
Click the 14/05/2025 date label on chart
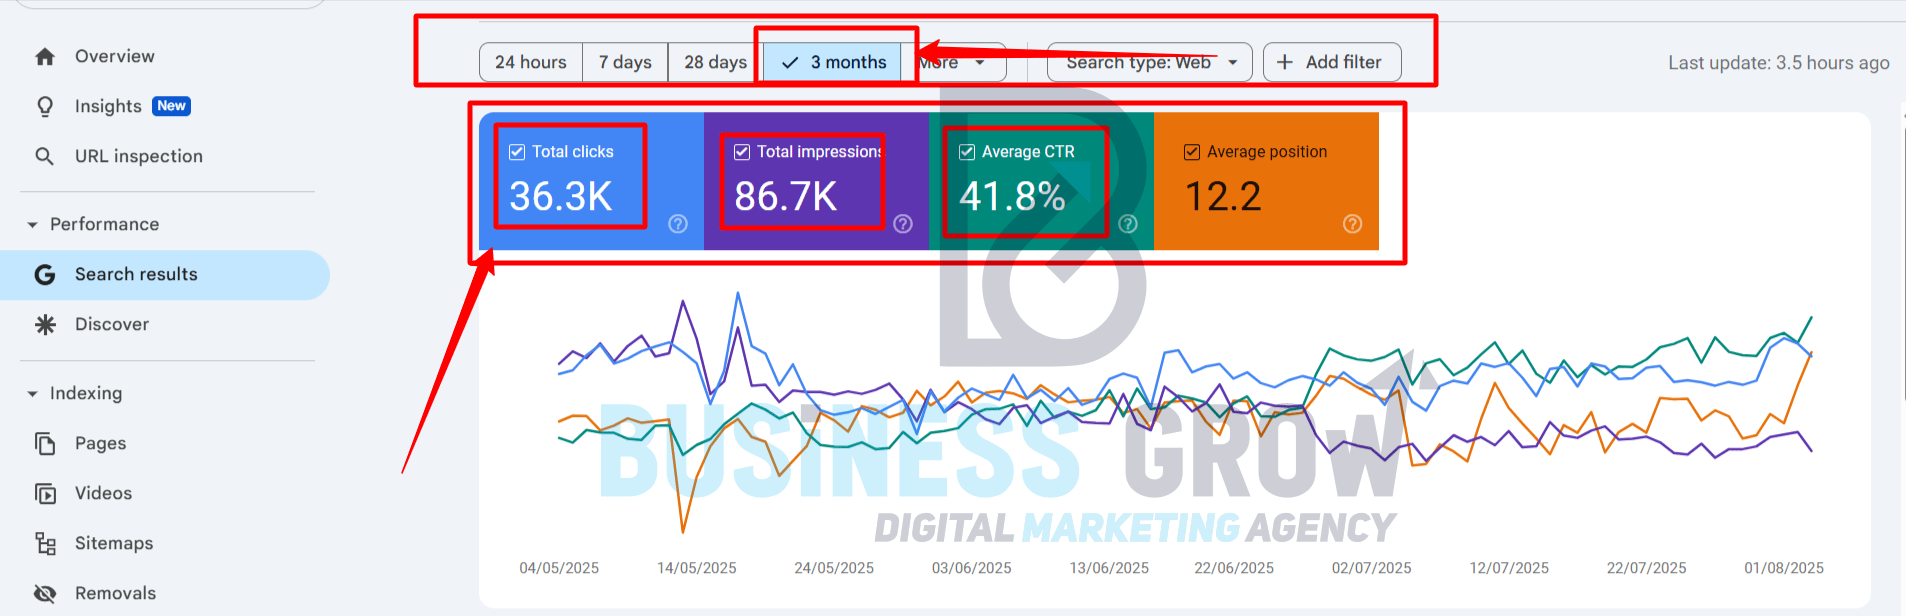[x=697, y=568]
